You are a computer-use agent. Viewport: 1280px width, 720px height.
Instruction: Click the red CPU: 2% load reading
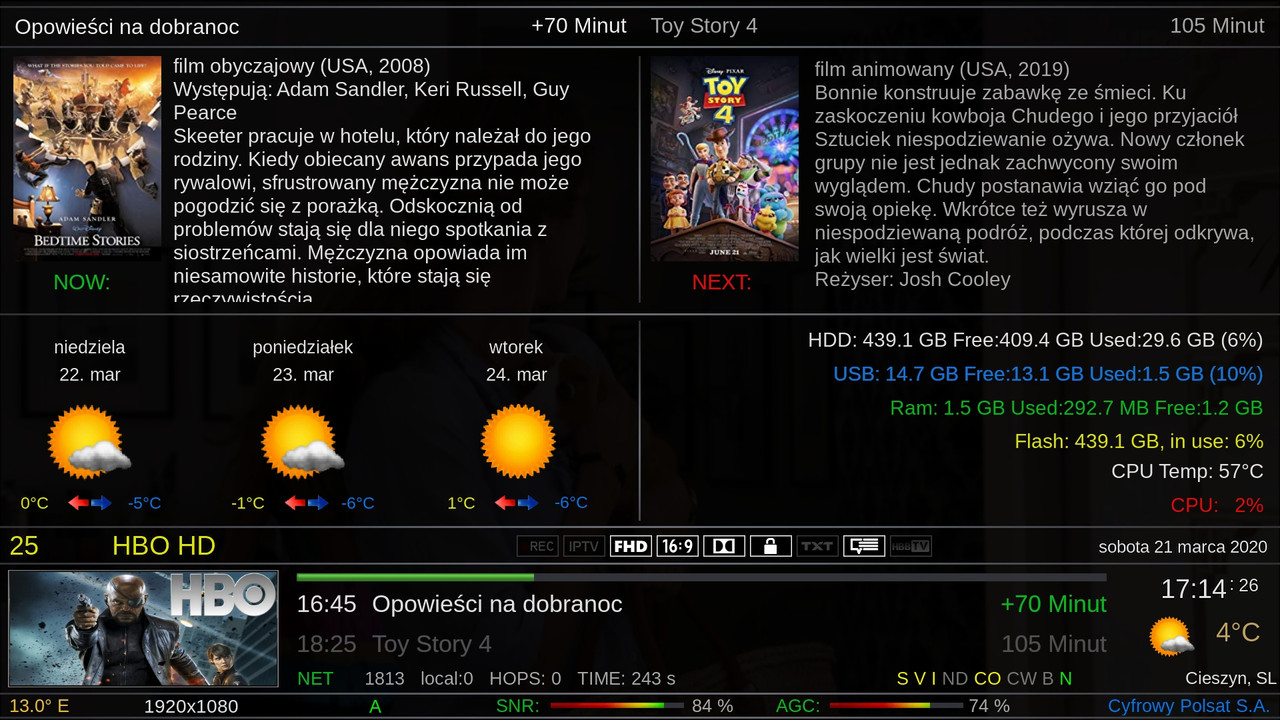(1217, 505)
